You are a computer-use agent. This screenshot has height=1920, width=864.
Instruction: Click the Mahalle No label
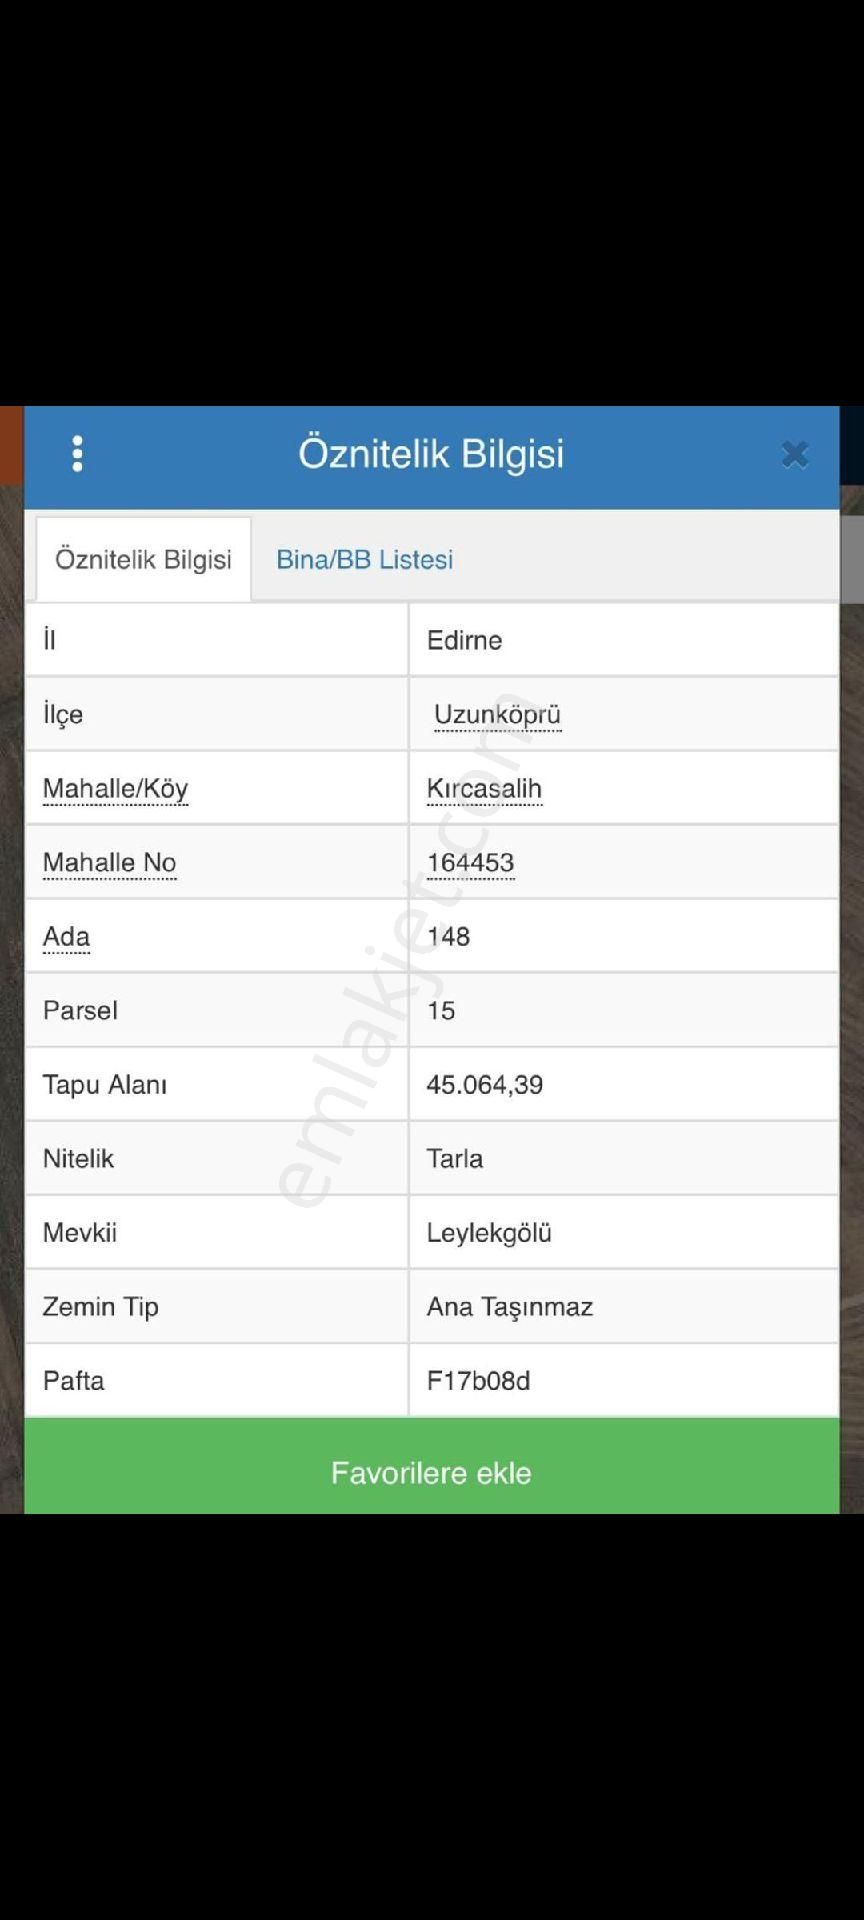coord(109,863)
